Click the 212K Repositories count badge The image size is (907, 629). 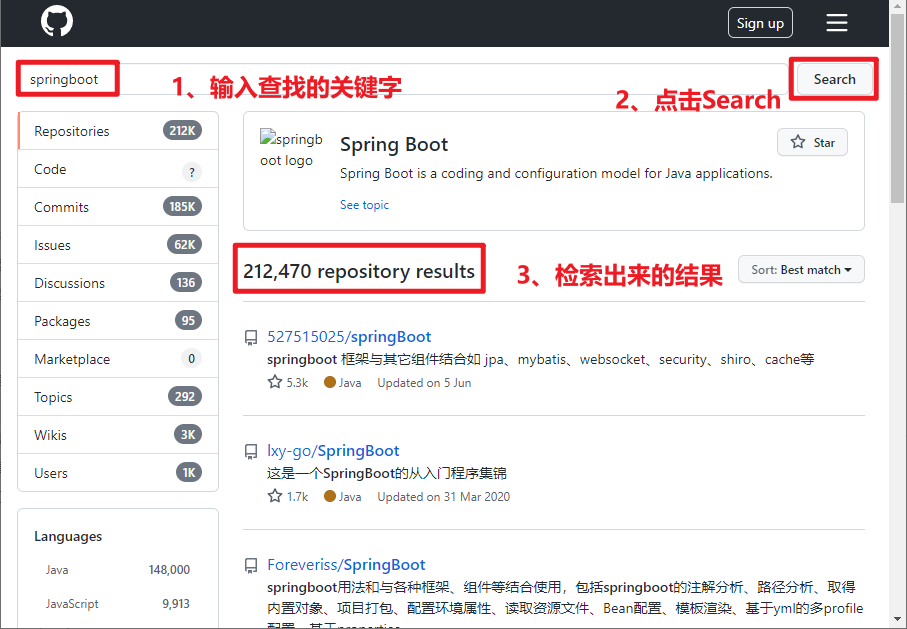(x=182, y=130)
